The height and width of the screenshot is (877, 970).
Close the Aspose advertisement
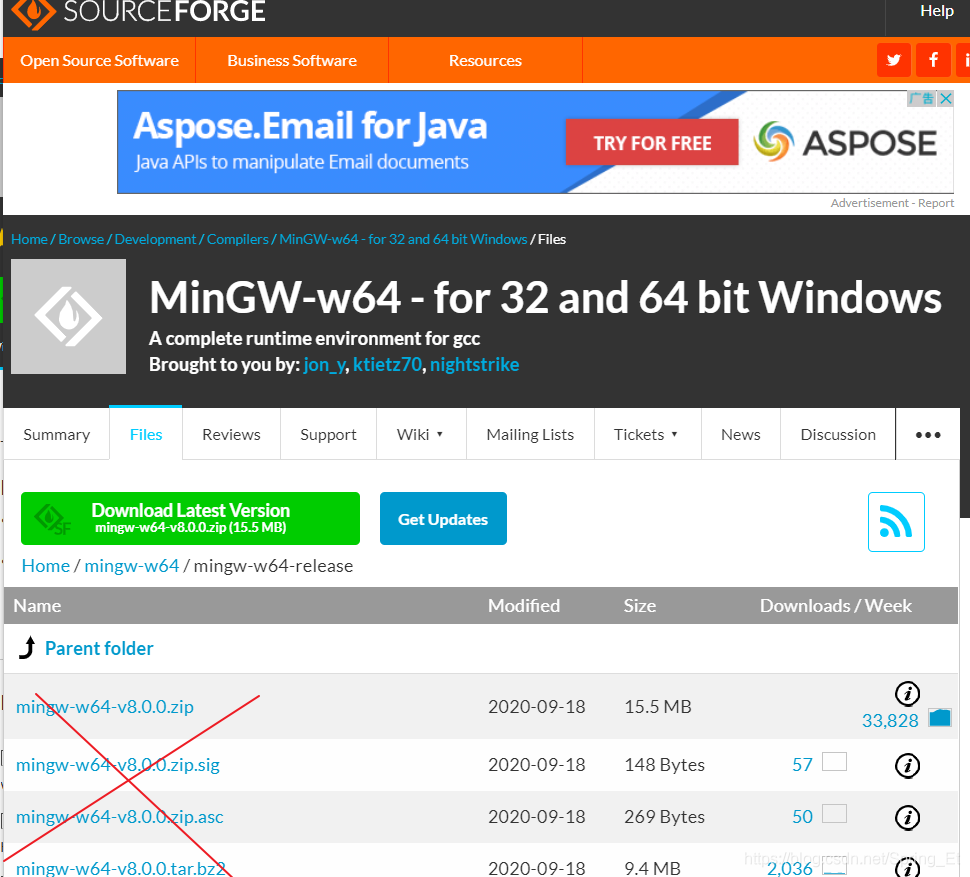(x=946, y=98)
